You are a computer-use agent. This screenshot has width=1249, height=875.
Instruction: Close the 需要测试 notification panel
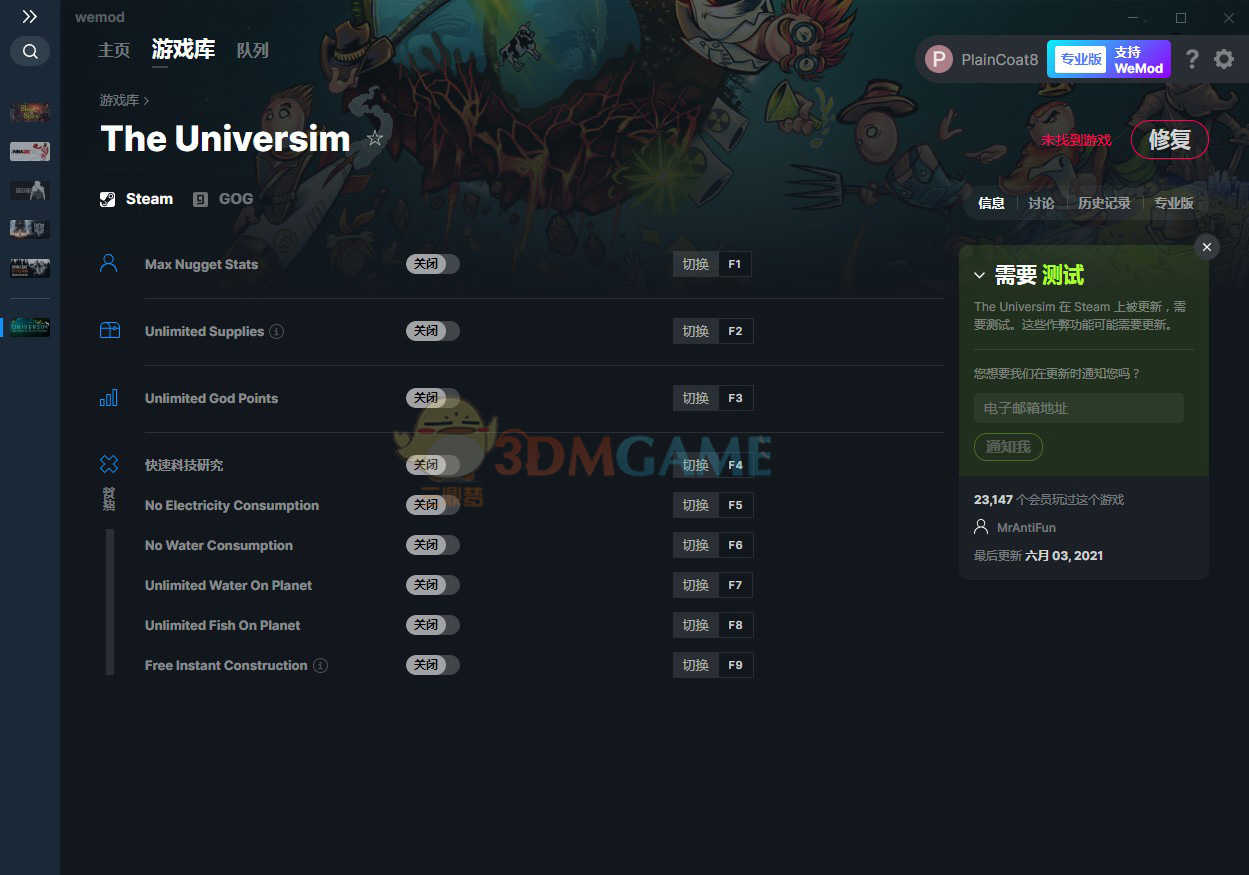(1207, 247)
